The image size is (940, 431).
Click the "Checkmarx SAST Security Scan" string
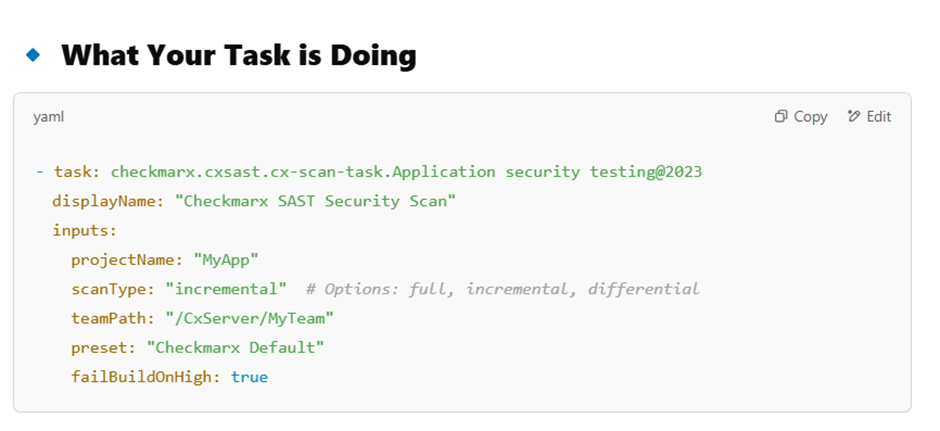315,201
